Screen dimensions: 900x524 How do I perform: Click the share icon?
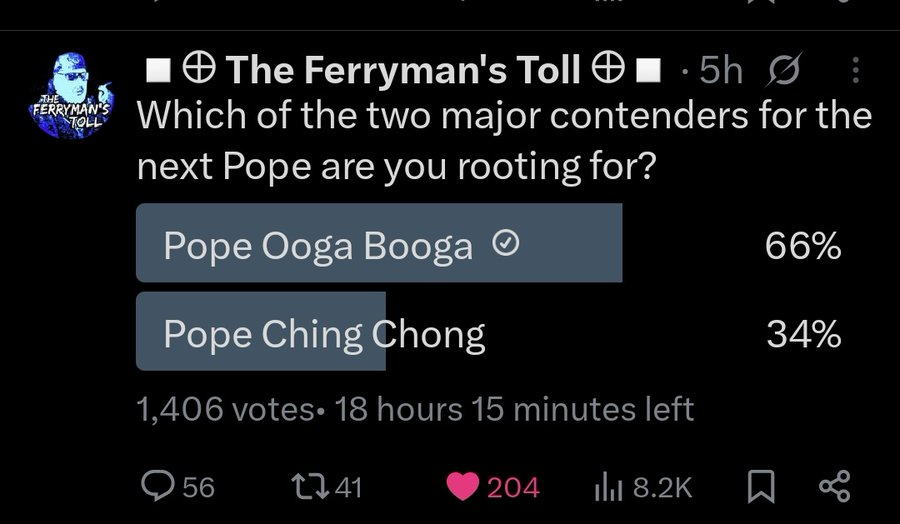[x=833, y=486]
